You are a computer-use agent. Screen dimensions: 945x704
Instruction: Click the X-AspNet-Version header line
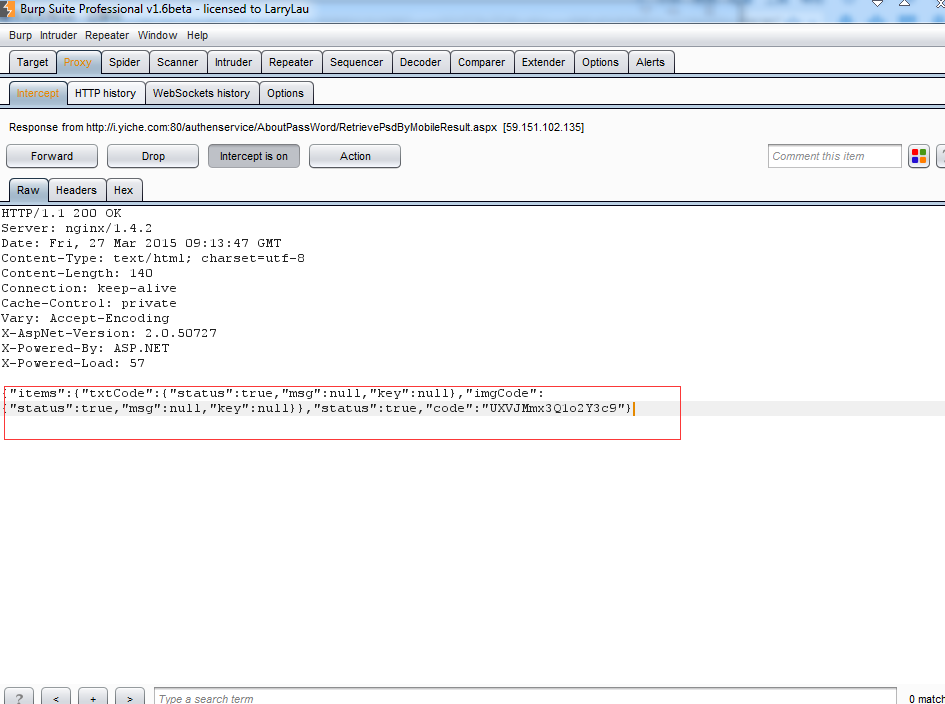click(x=109, y=333)
